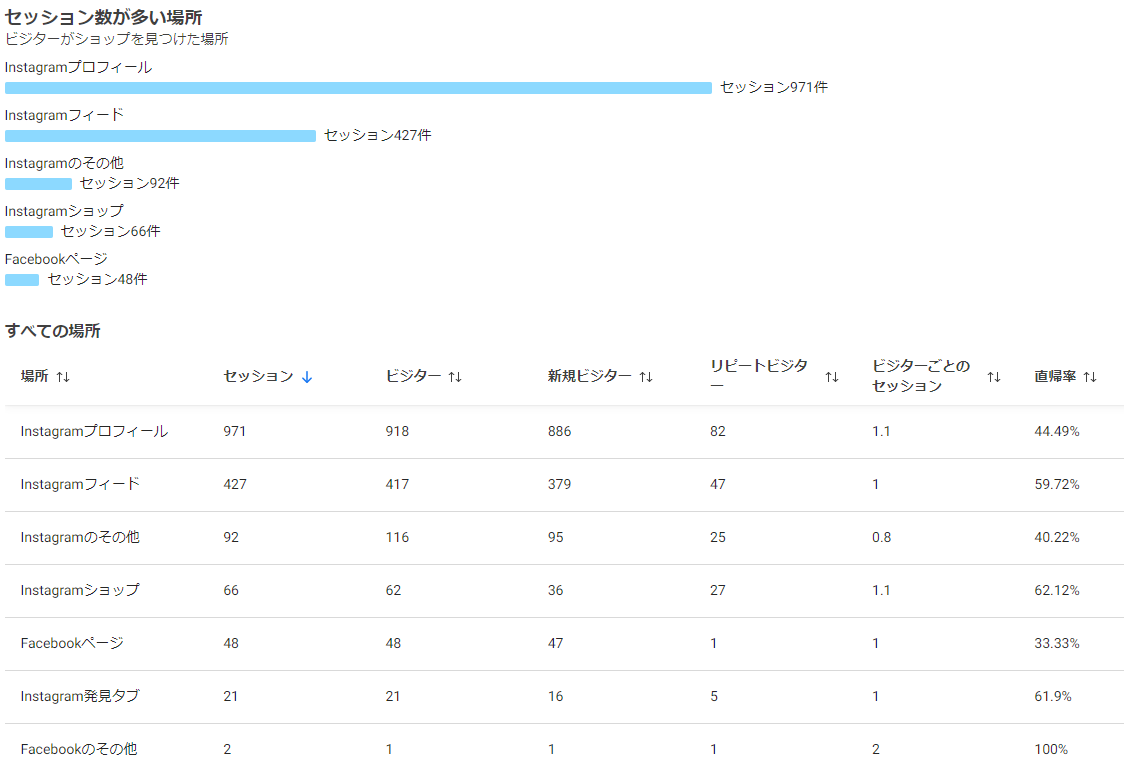Click the 直帰率 column header text

click(x=1055, y=376)
